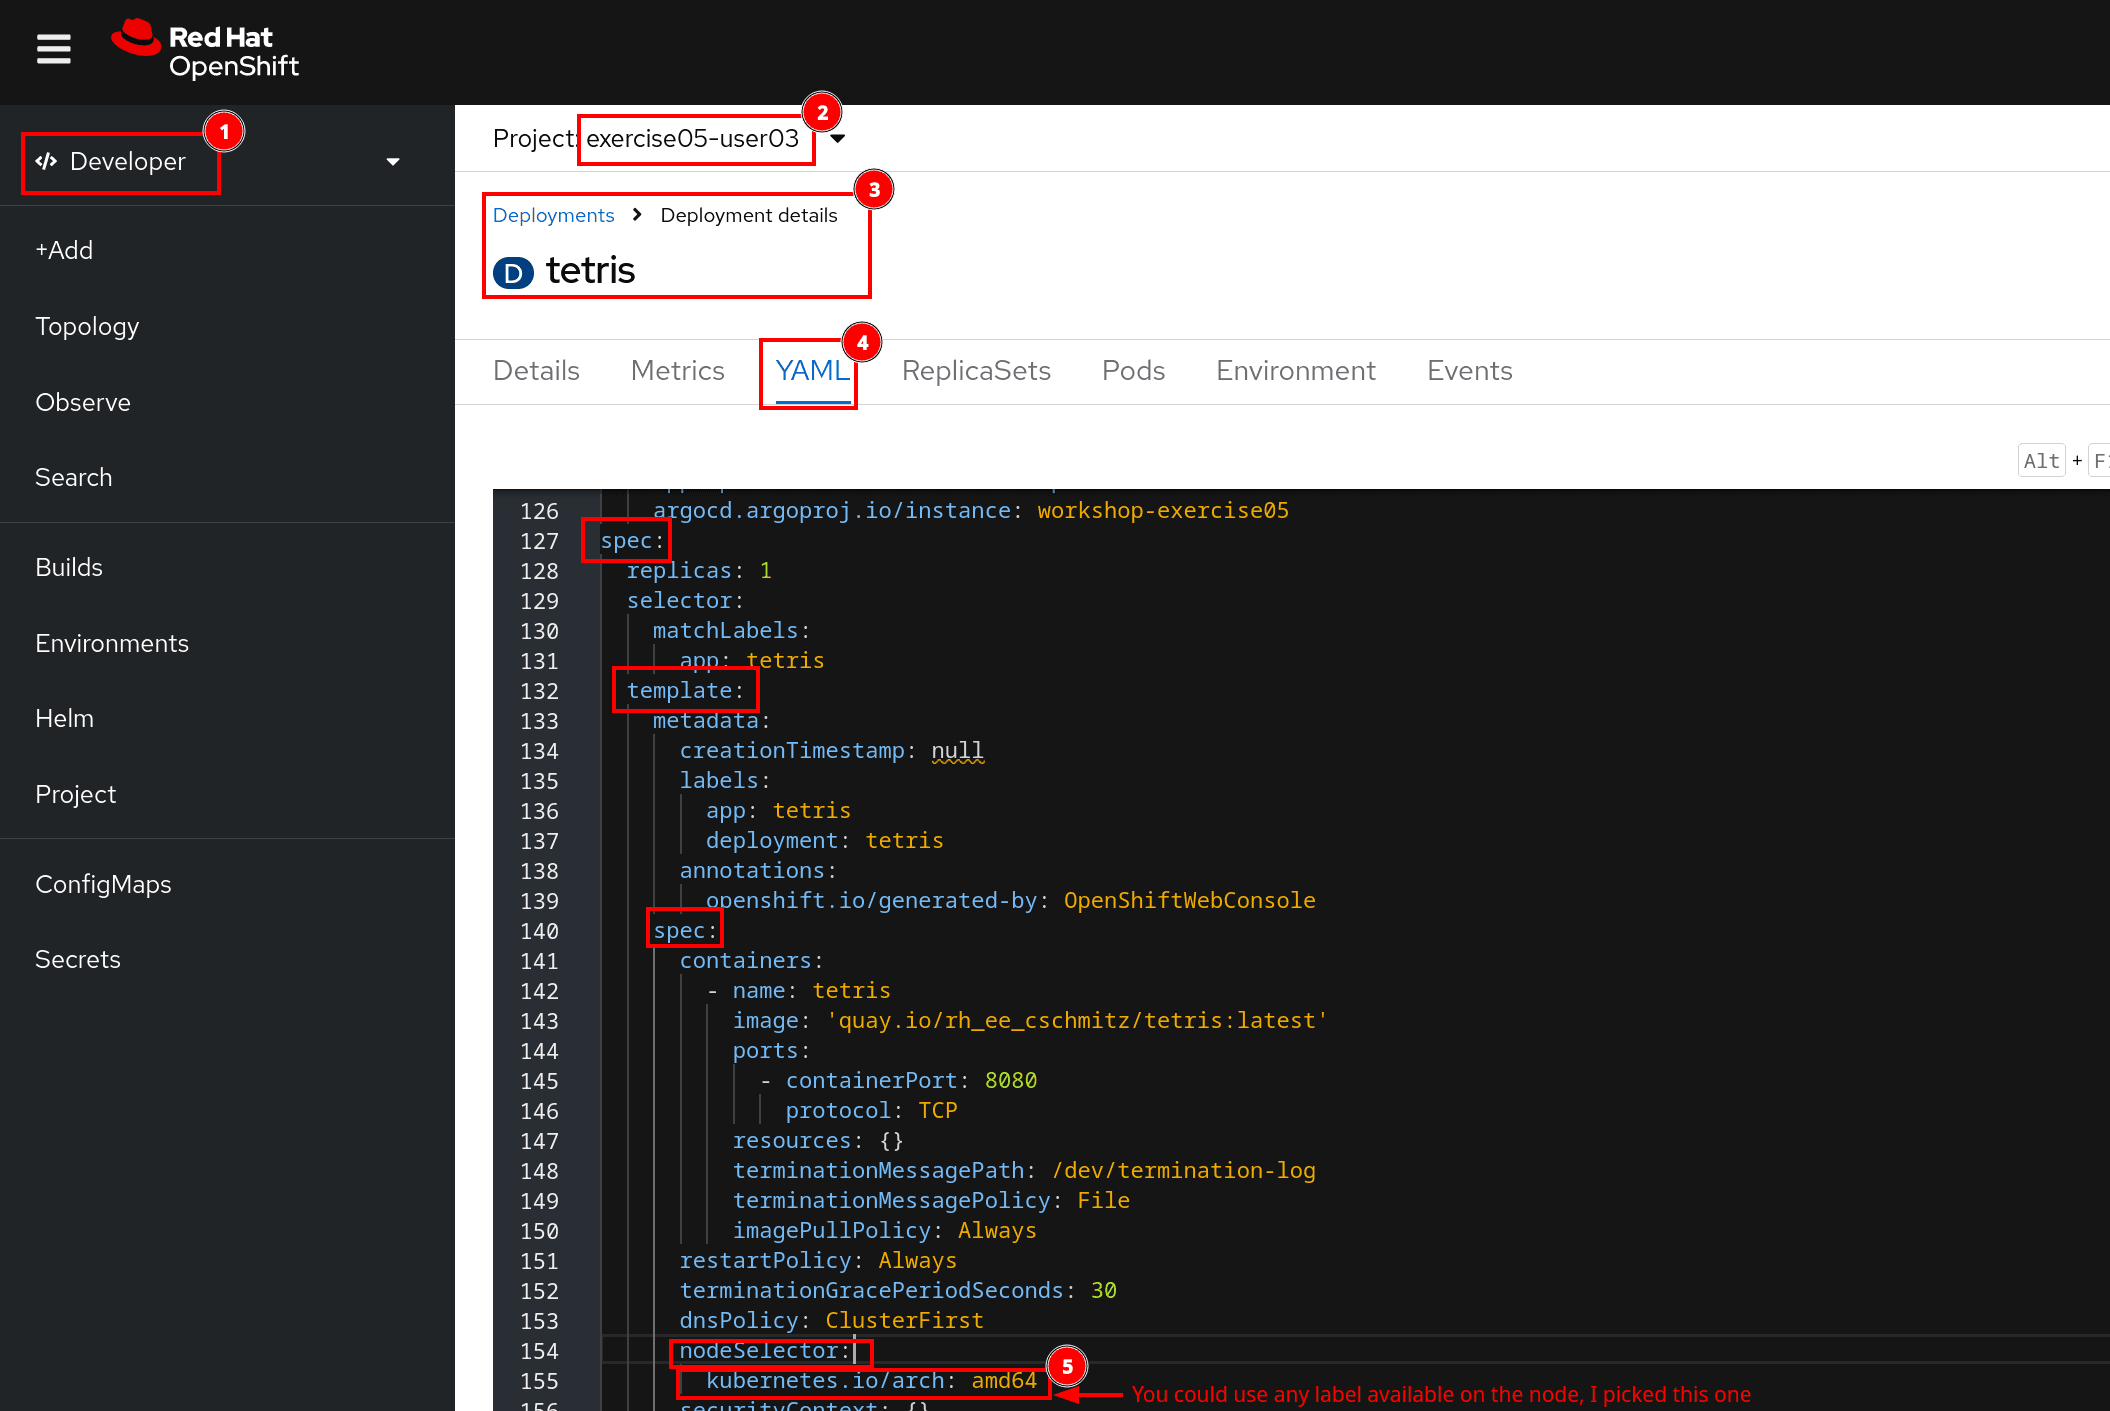Open Topology in the sidebar
The height and width of the screenshot is (1411, 2110).
[87, 327]
